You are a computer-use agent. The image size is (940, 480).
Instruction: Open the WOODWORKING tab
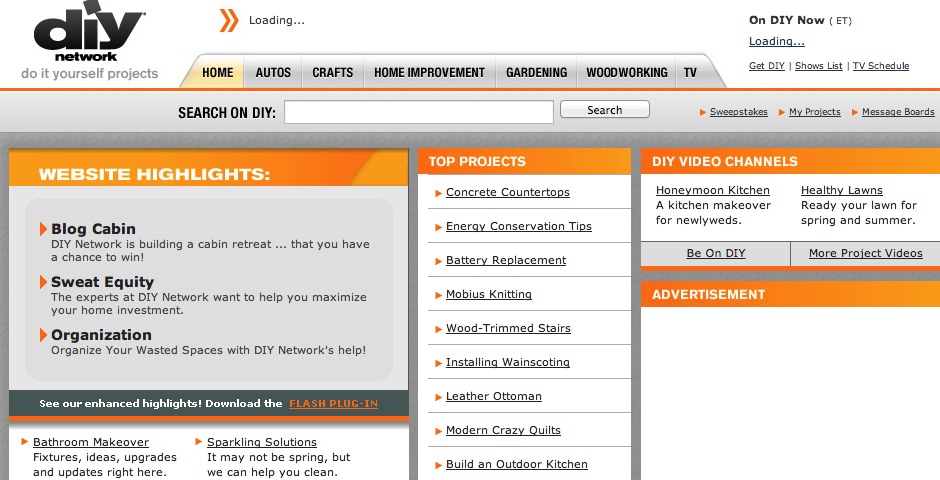pyautogui.click(x=626, y=73)
